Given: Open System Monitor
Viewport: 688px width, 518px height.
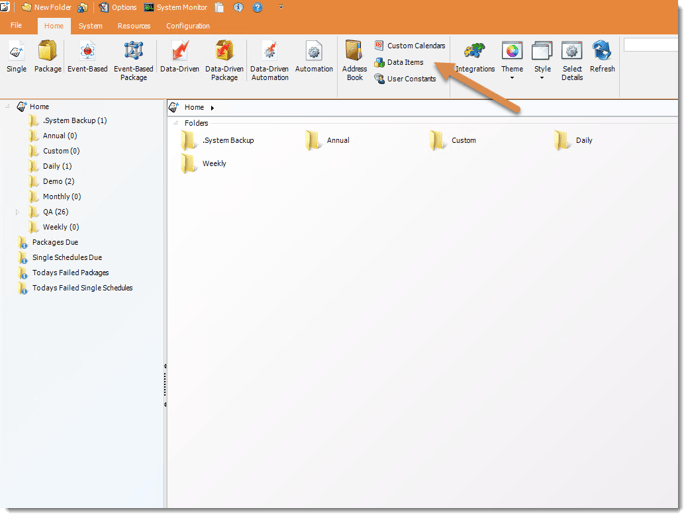Looking at the screenshot, I should 176,7.
